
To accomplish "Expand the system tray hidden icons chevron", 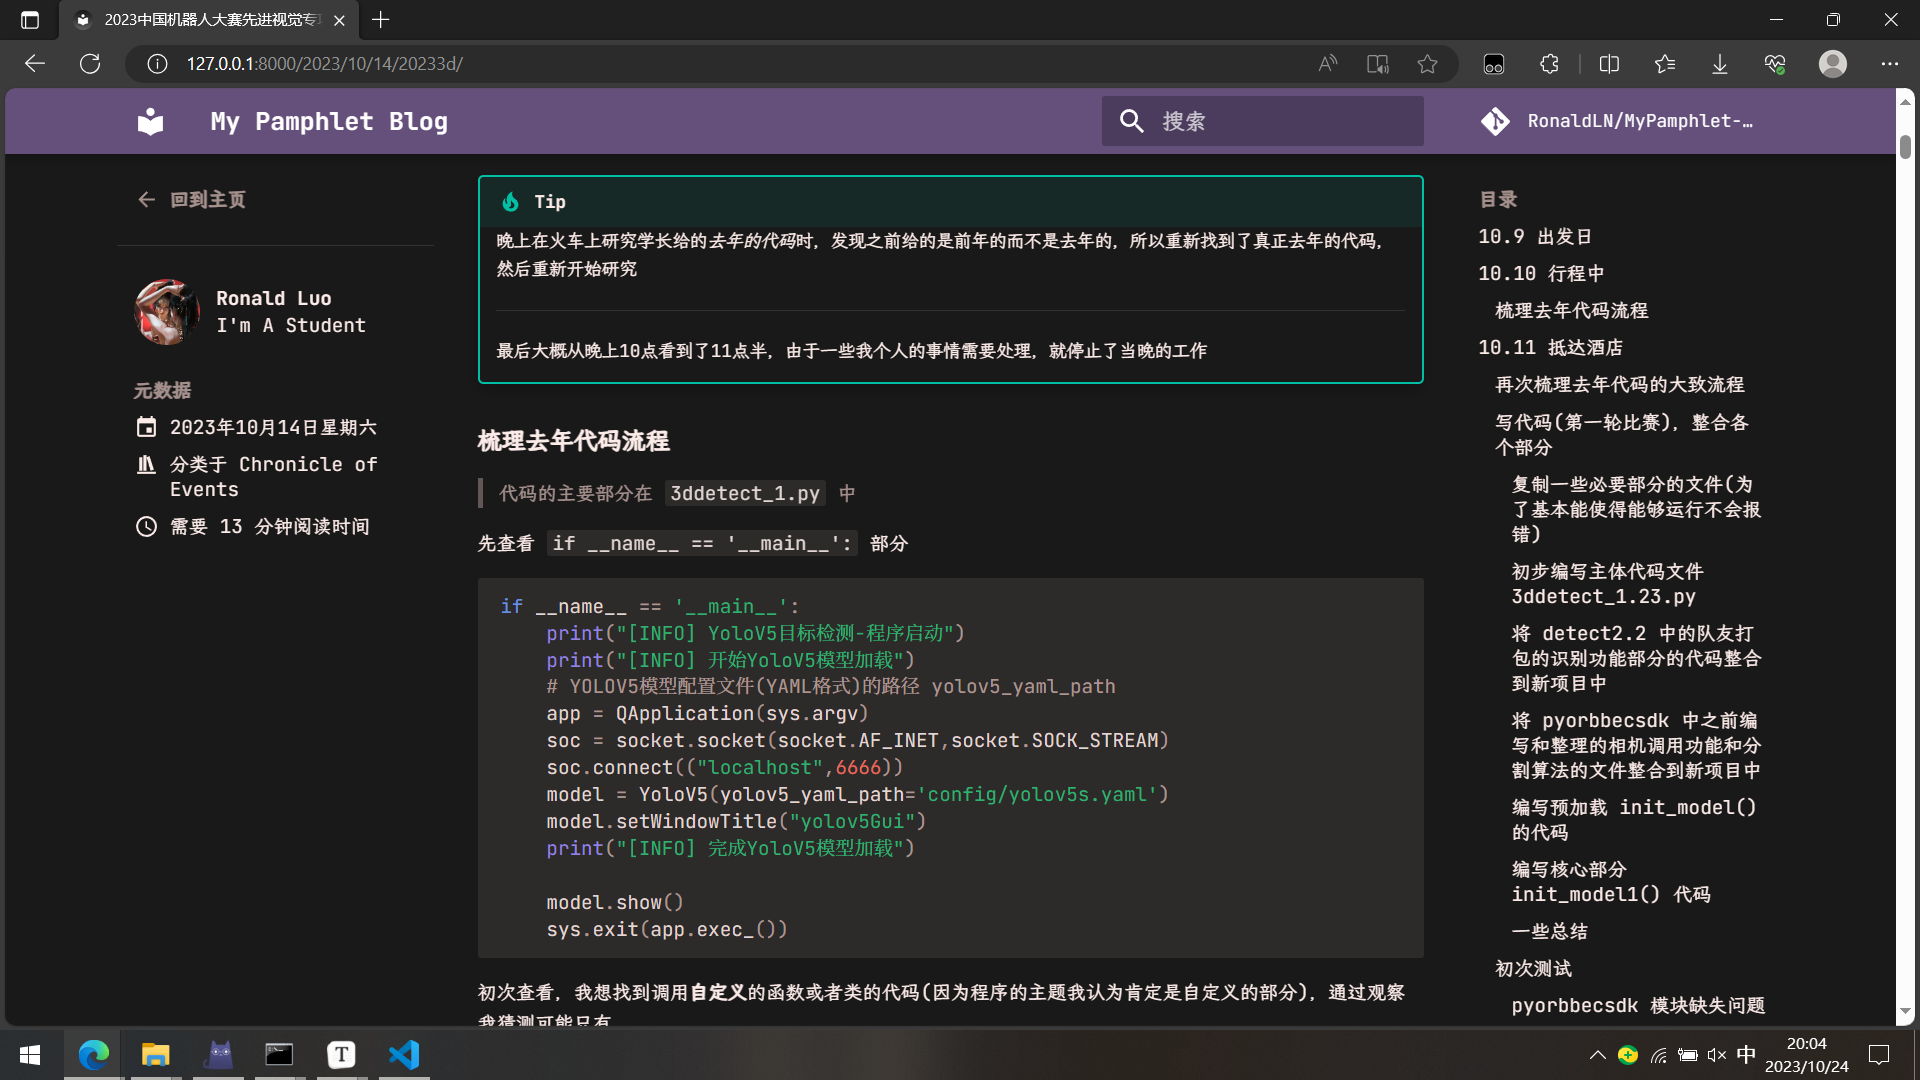I will coord(1597,1055).
